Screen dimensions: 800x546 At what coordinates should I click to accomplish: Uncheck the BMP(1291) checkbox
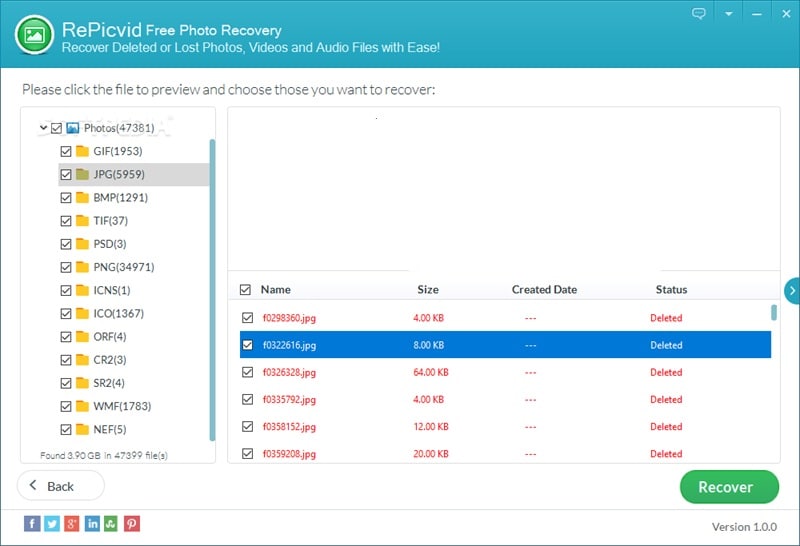click(x=66, y=197)
